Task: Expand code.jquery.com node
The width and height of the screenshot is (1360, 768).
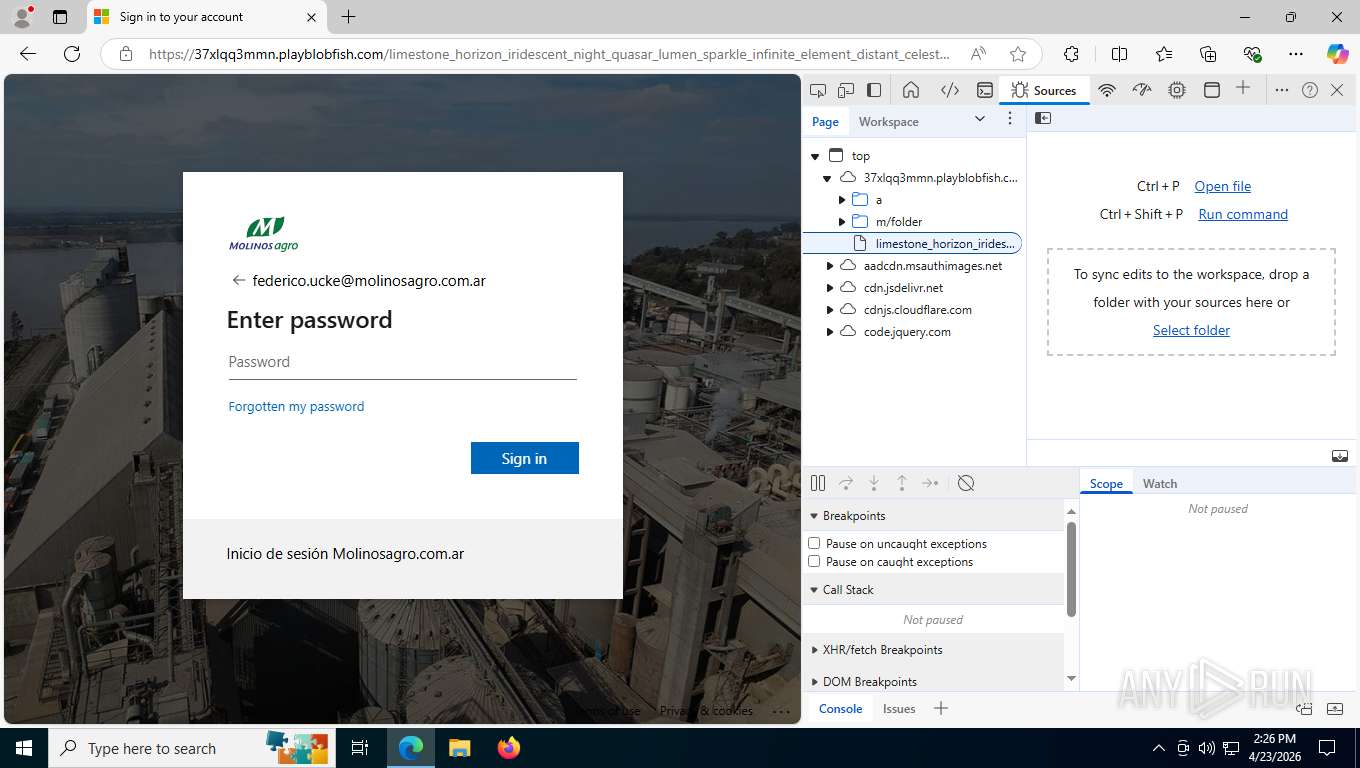Action: pos(830,332)
